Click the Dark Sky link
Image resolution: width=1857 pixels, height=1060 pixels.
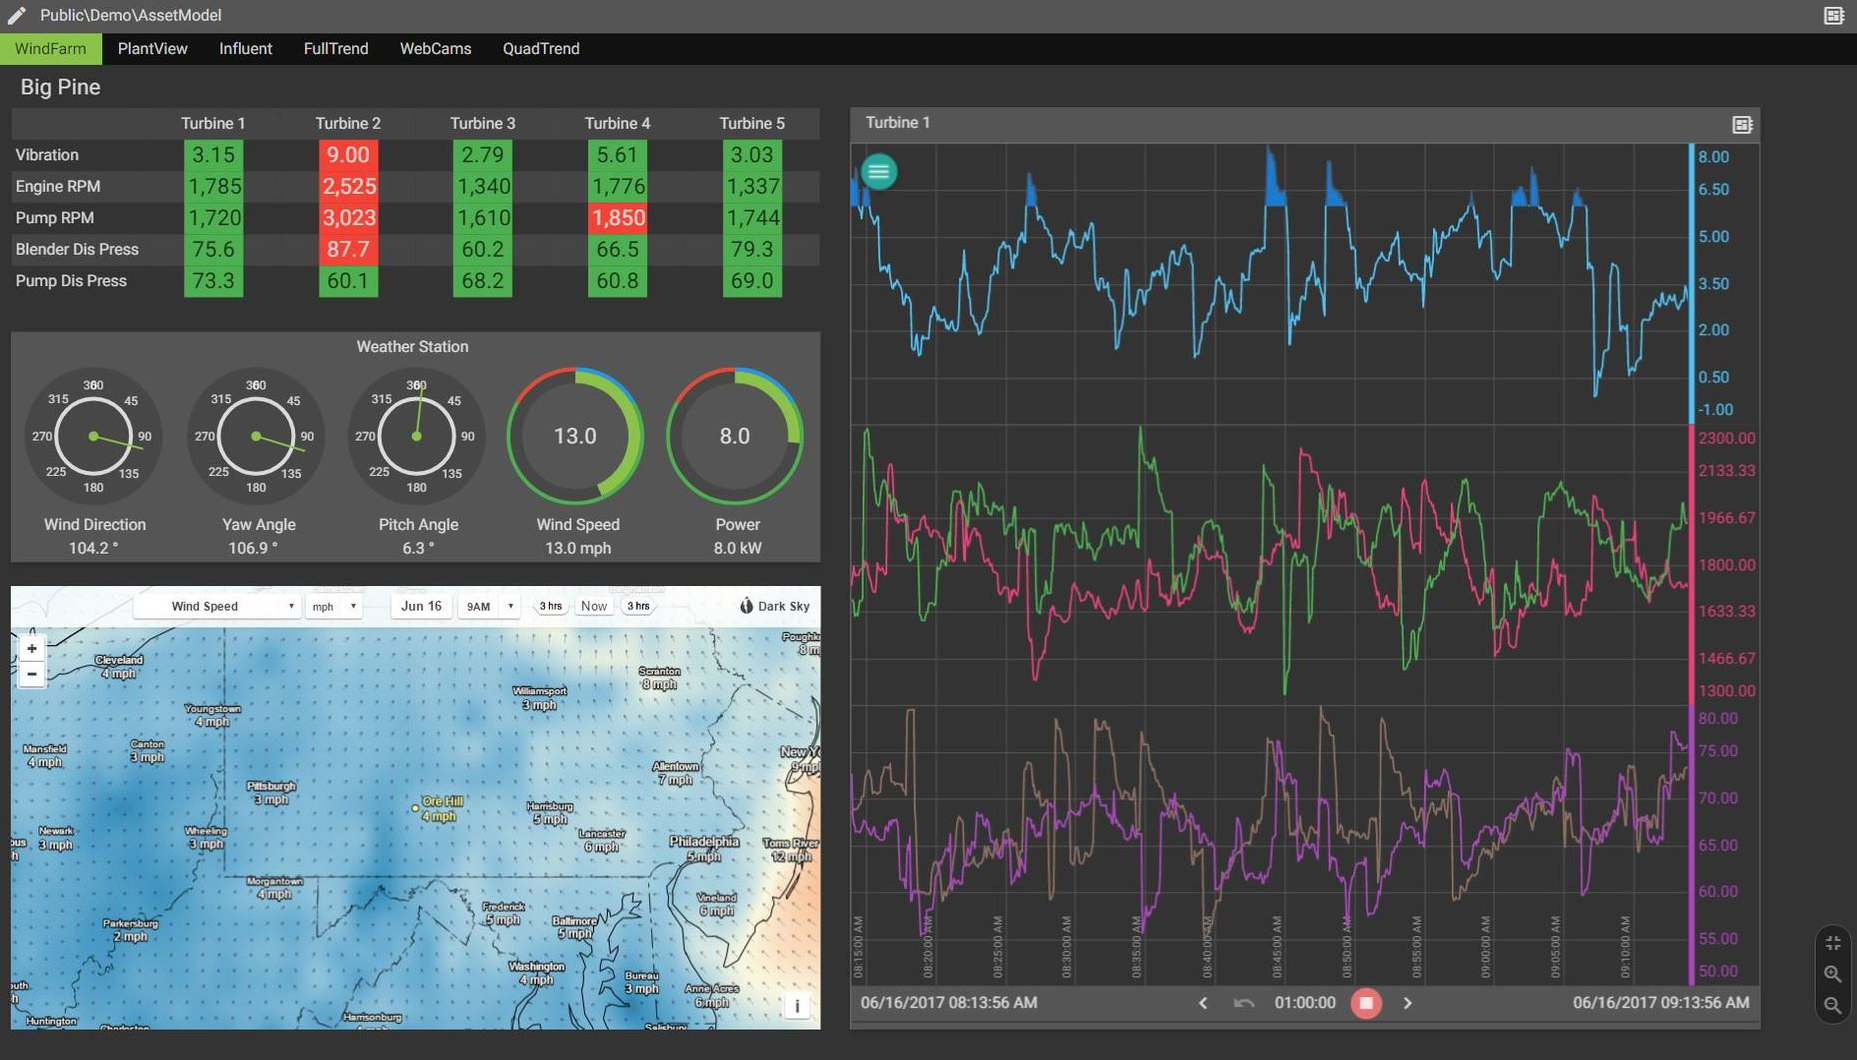775,606
